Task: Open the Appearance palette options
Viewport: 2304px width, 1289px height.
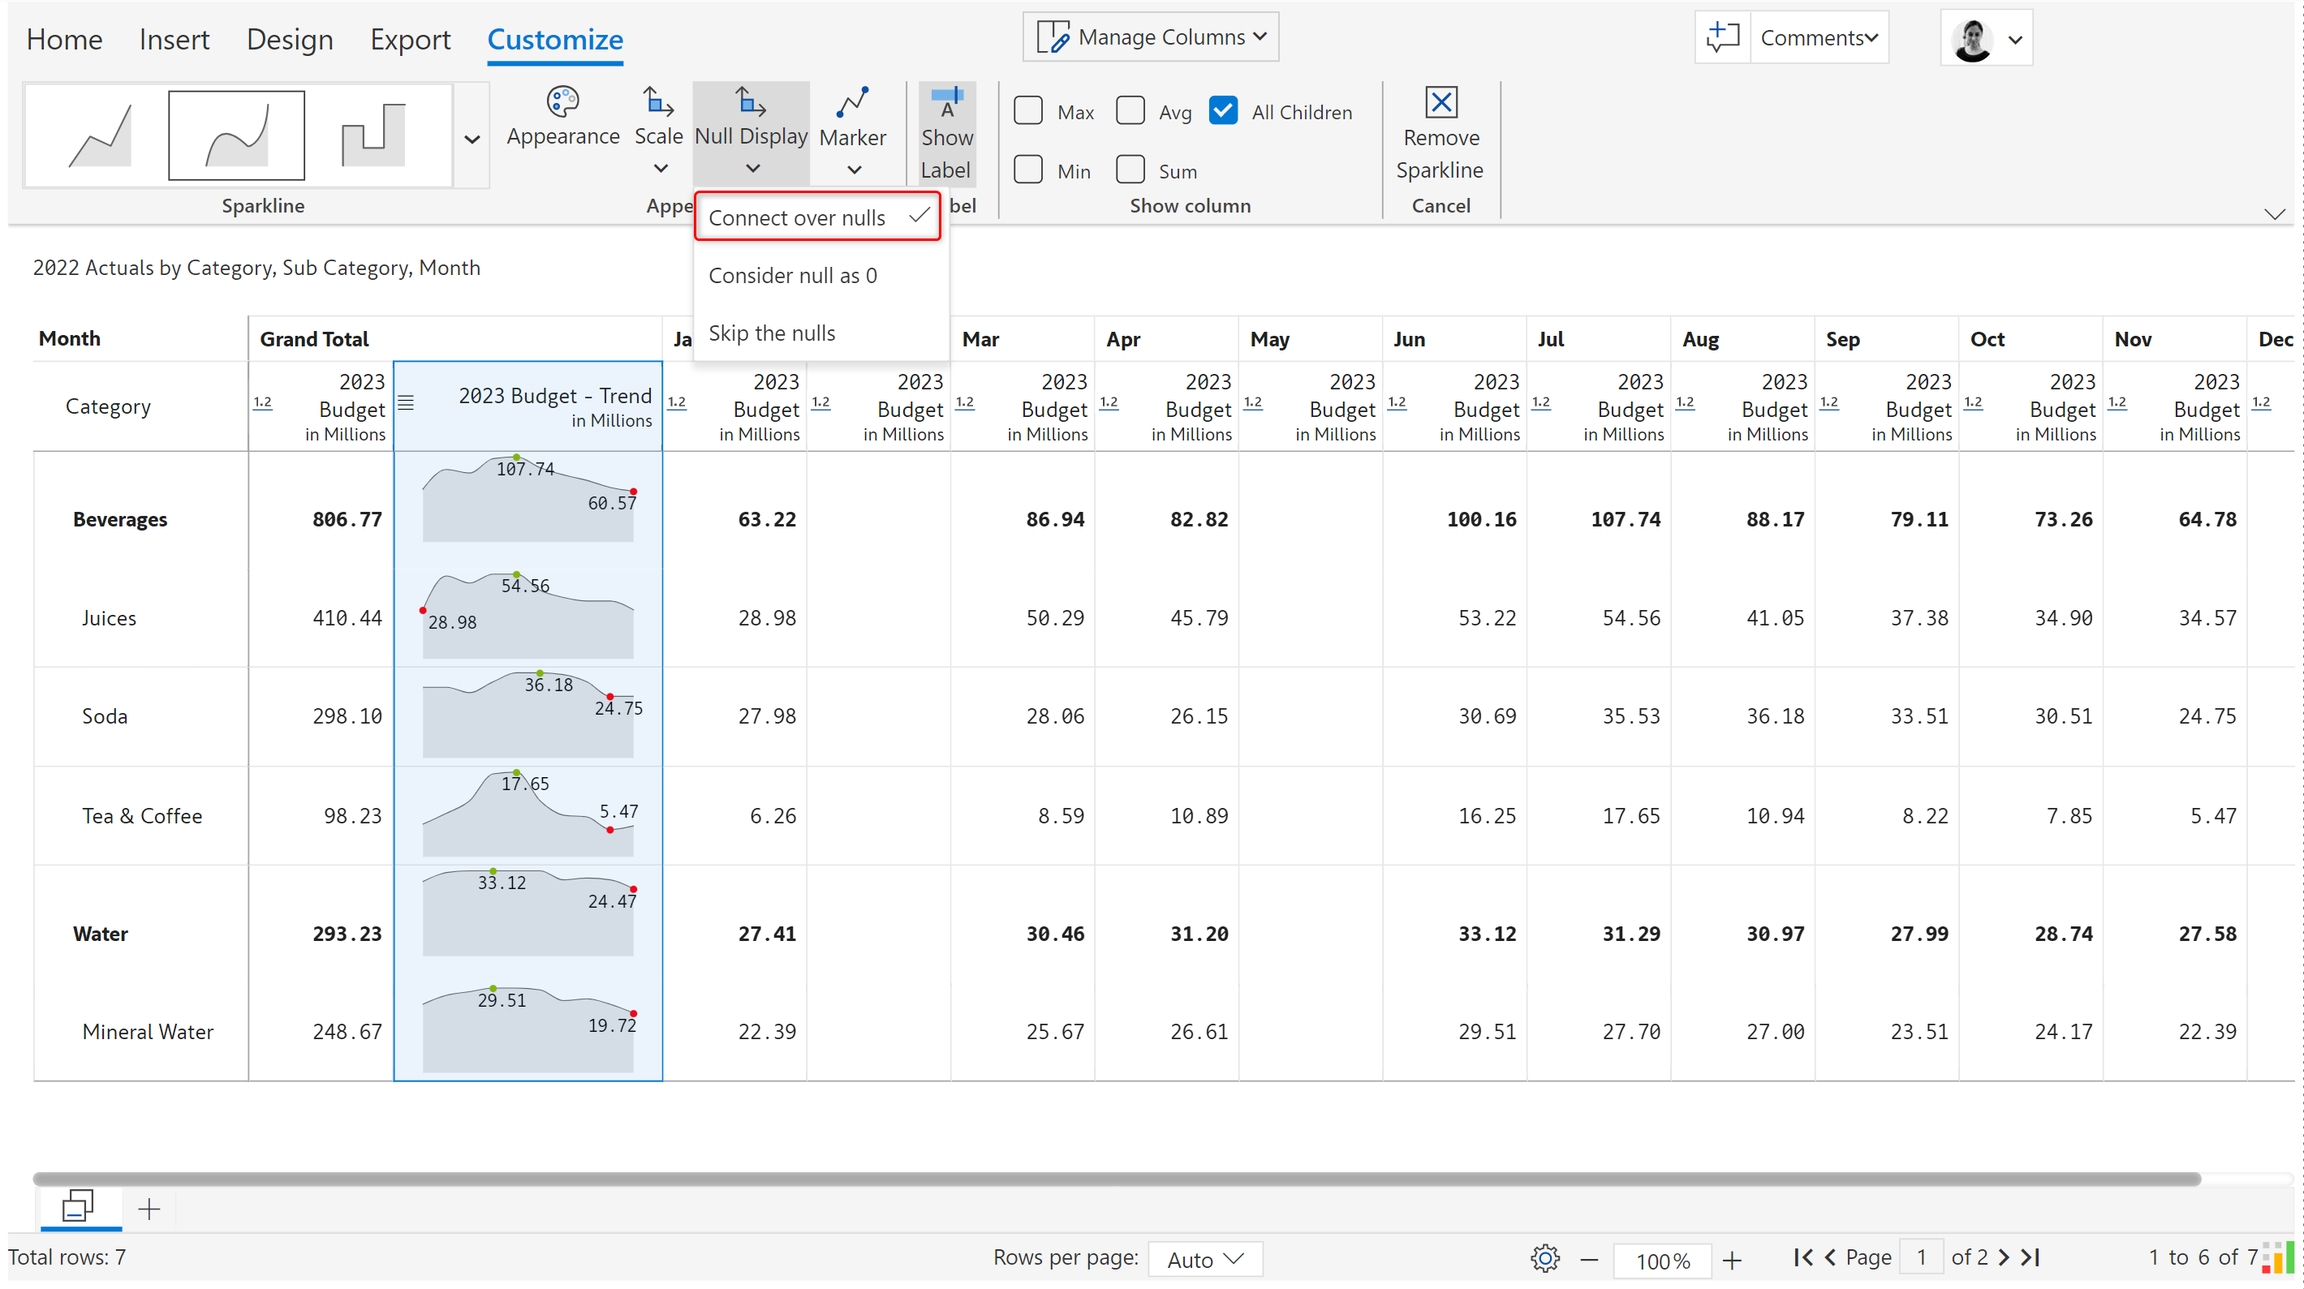Action: click(x=562, y=117)
